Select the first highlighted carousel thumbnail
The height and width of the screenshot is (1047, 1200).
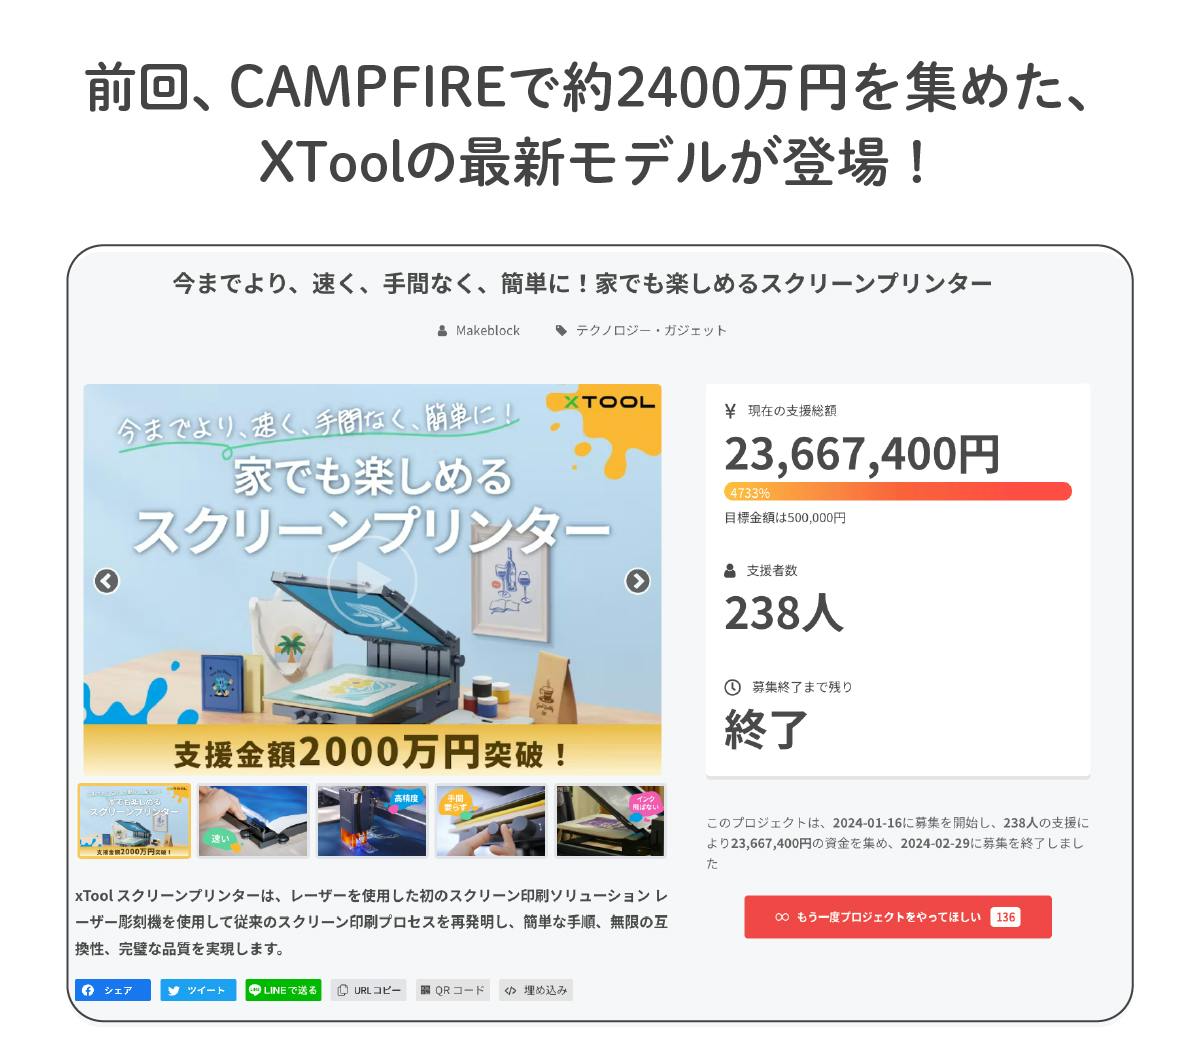tap(134, 821)
